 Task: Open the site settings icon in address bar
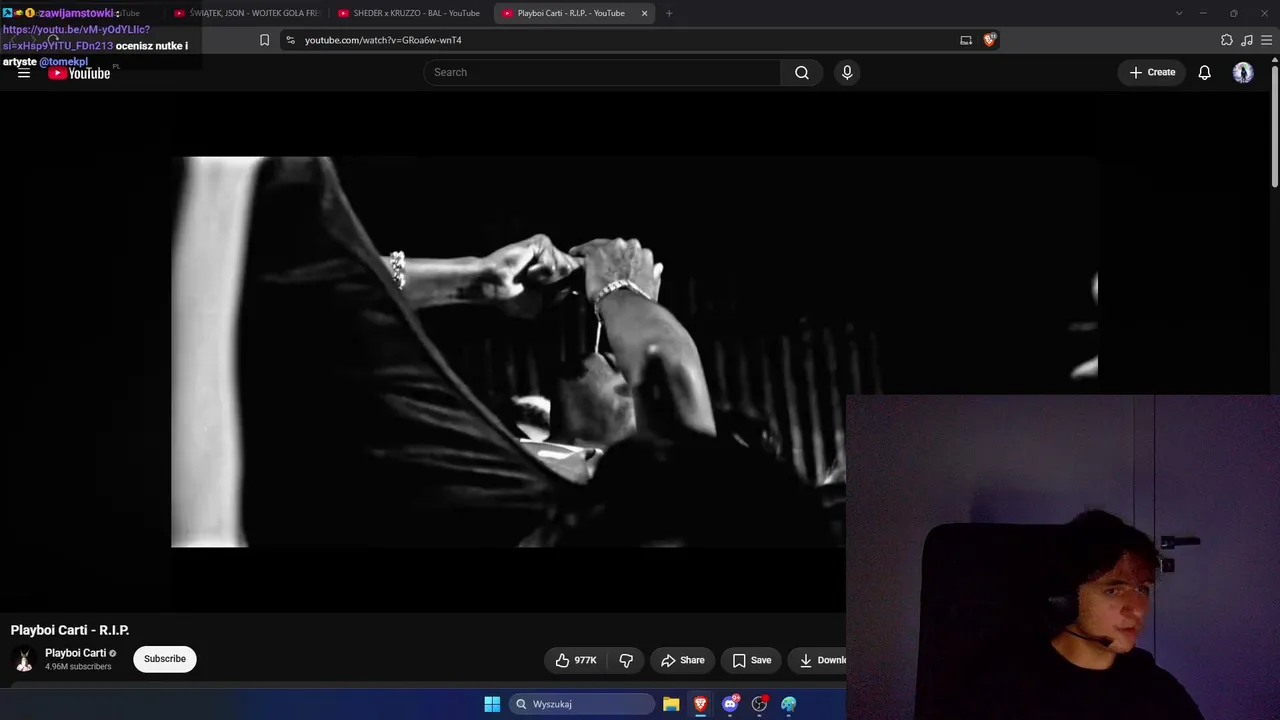coord(290,40)
